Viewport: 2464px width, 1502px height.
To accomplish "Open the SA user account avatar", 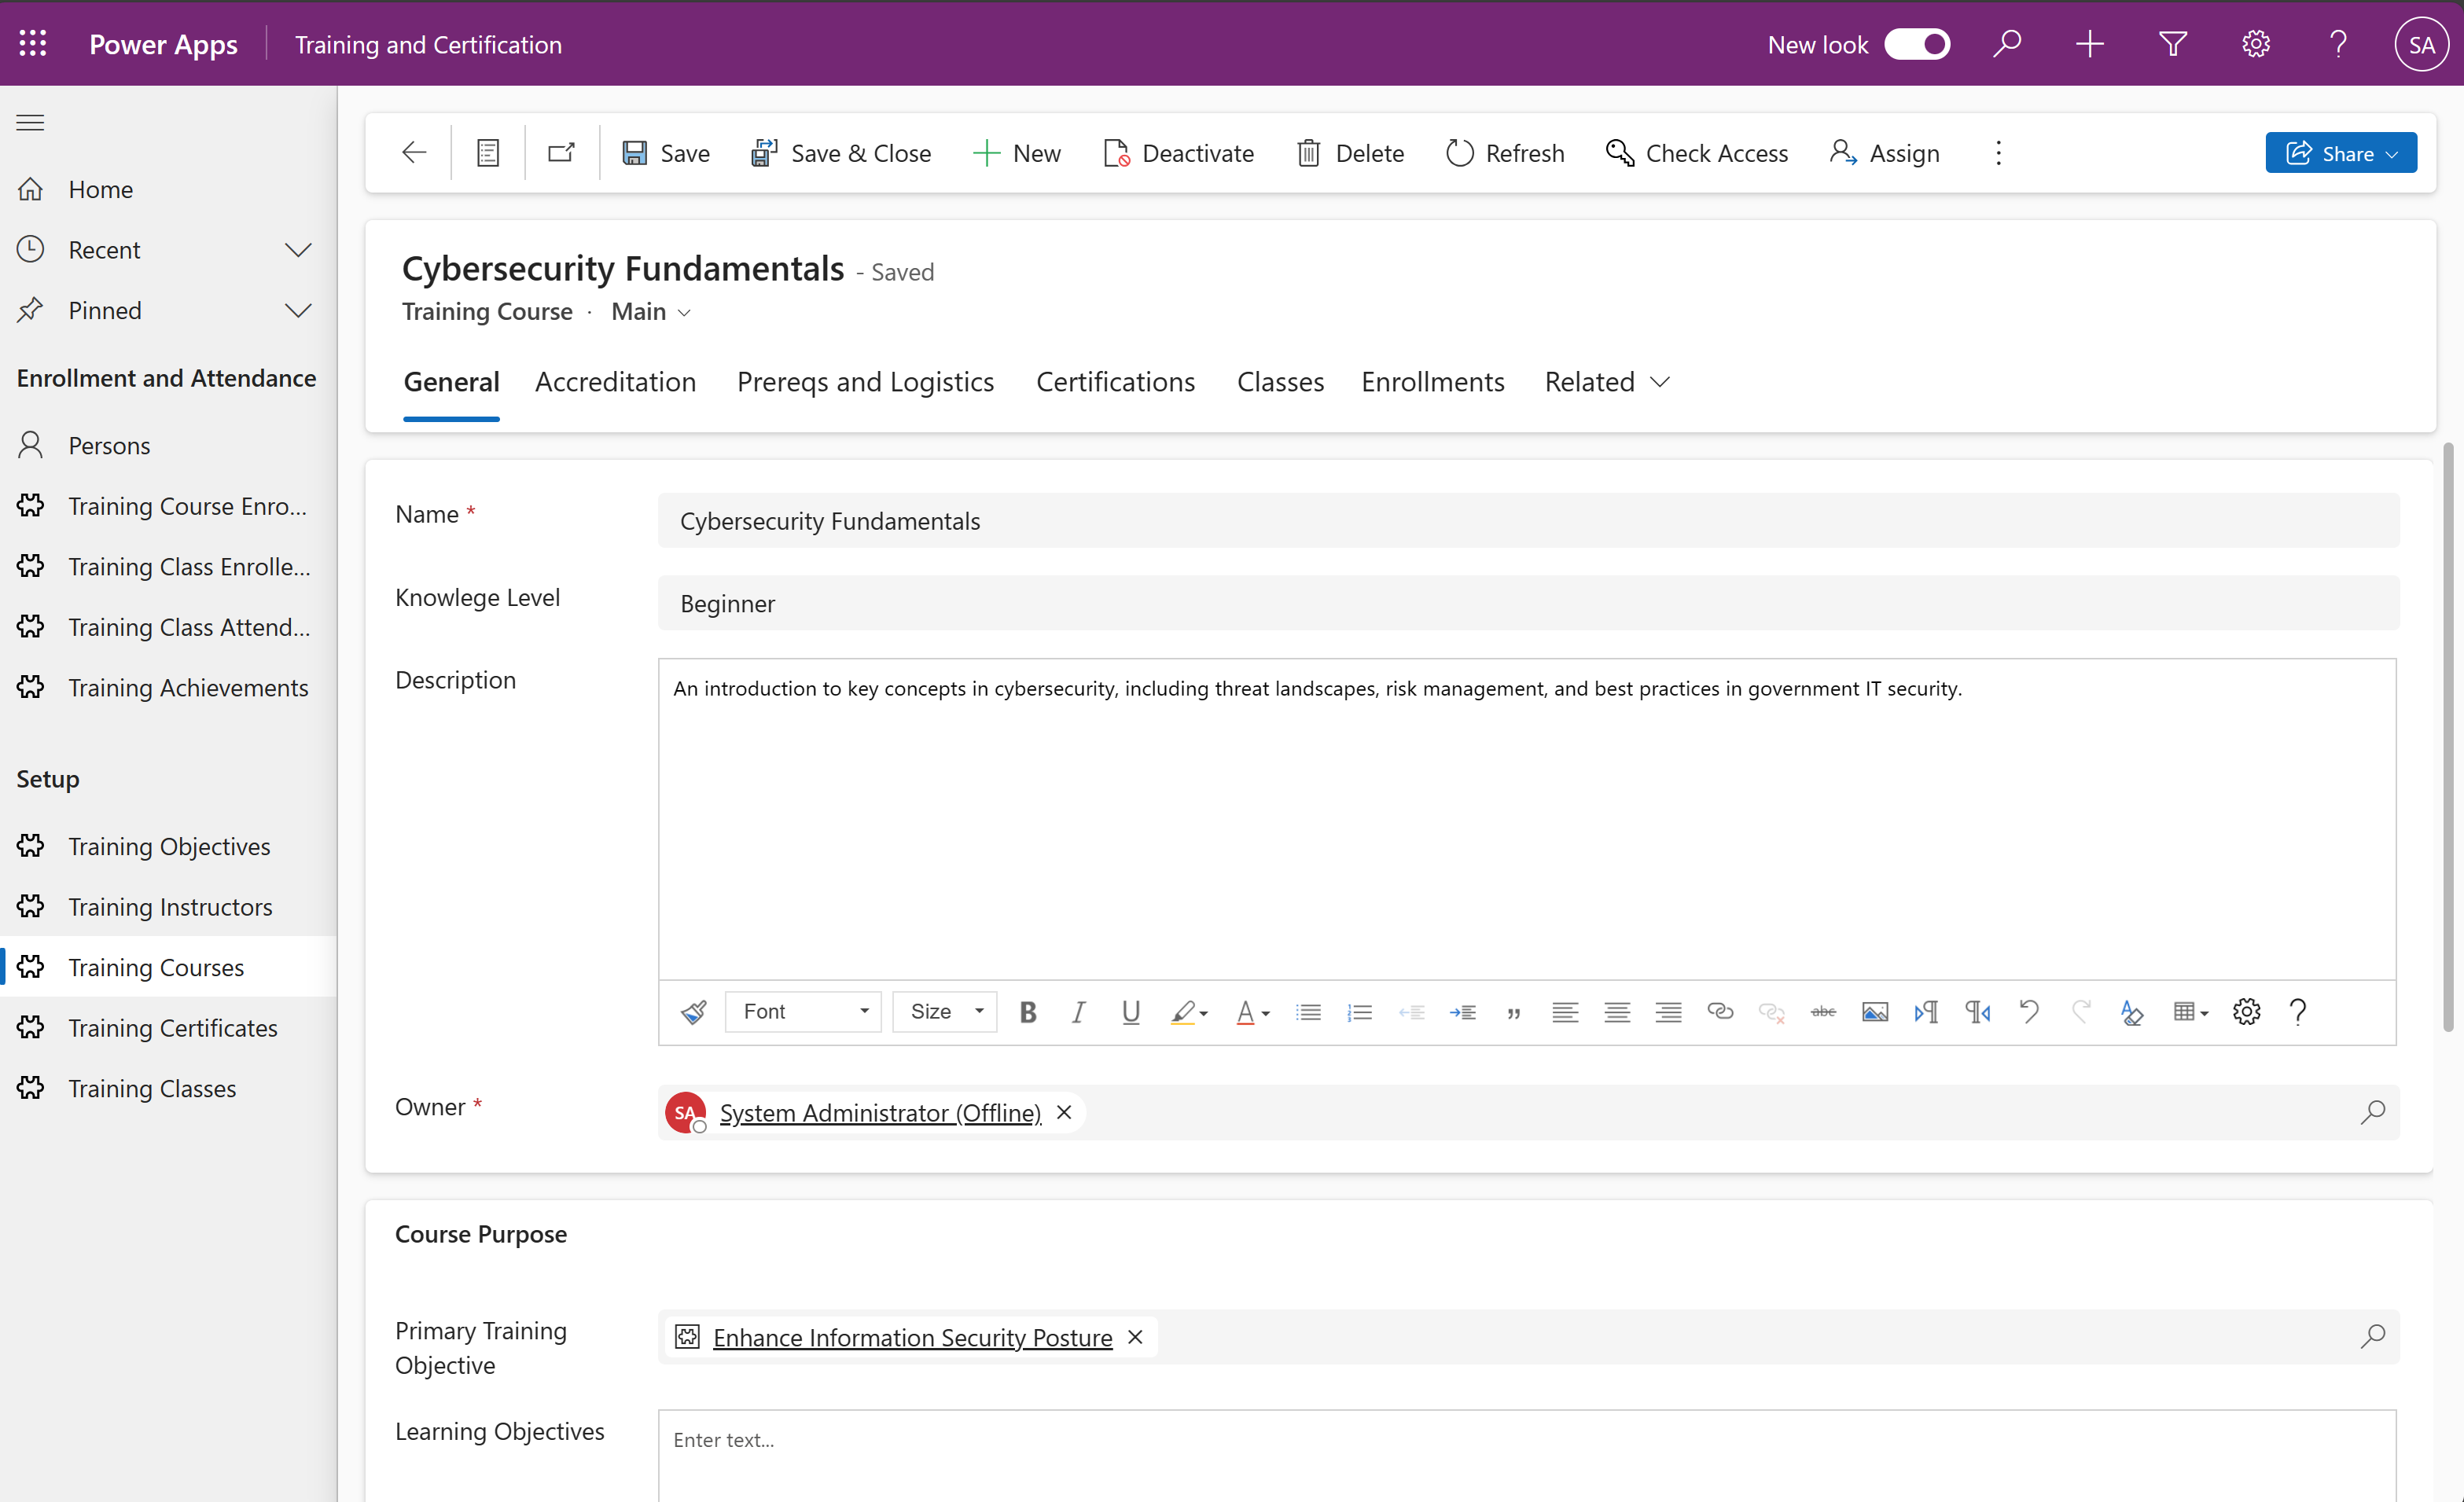I will (2421, 44).
